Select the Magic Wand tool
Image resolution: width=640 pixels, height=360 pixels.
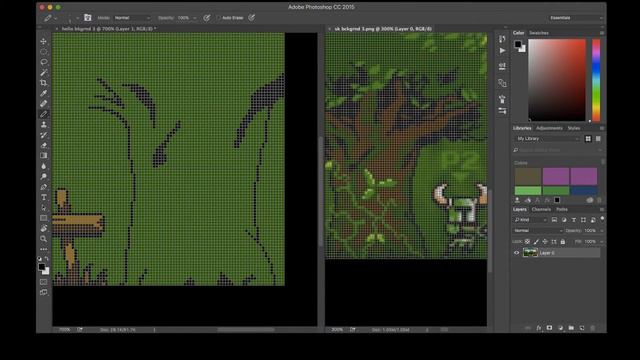coord(44,73)
